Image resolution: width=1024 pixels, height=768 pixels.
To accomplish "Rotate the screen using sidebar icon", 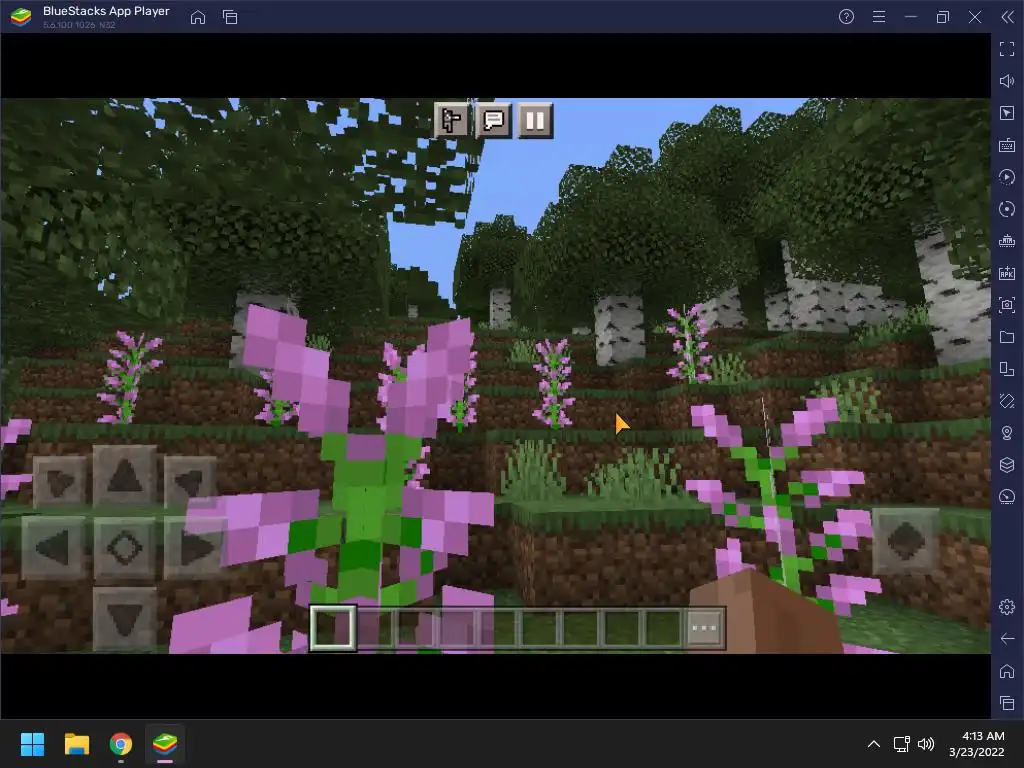I will [1007, 401].
